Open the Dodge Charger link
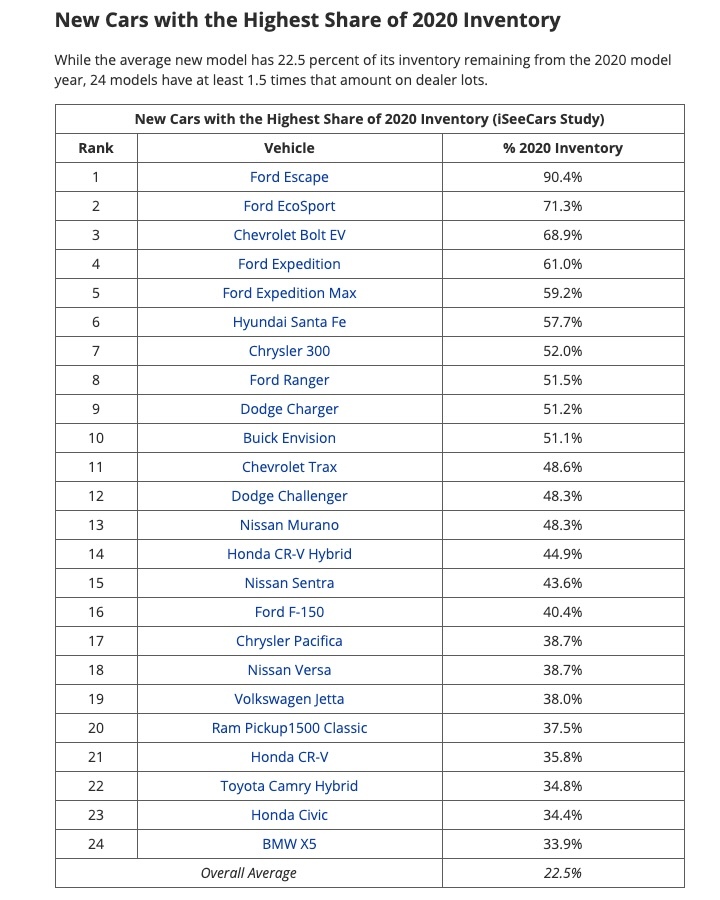This screenshot has width=720, height=900. click(289, 409)
